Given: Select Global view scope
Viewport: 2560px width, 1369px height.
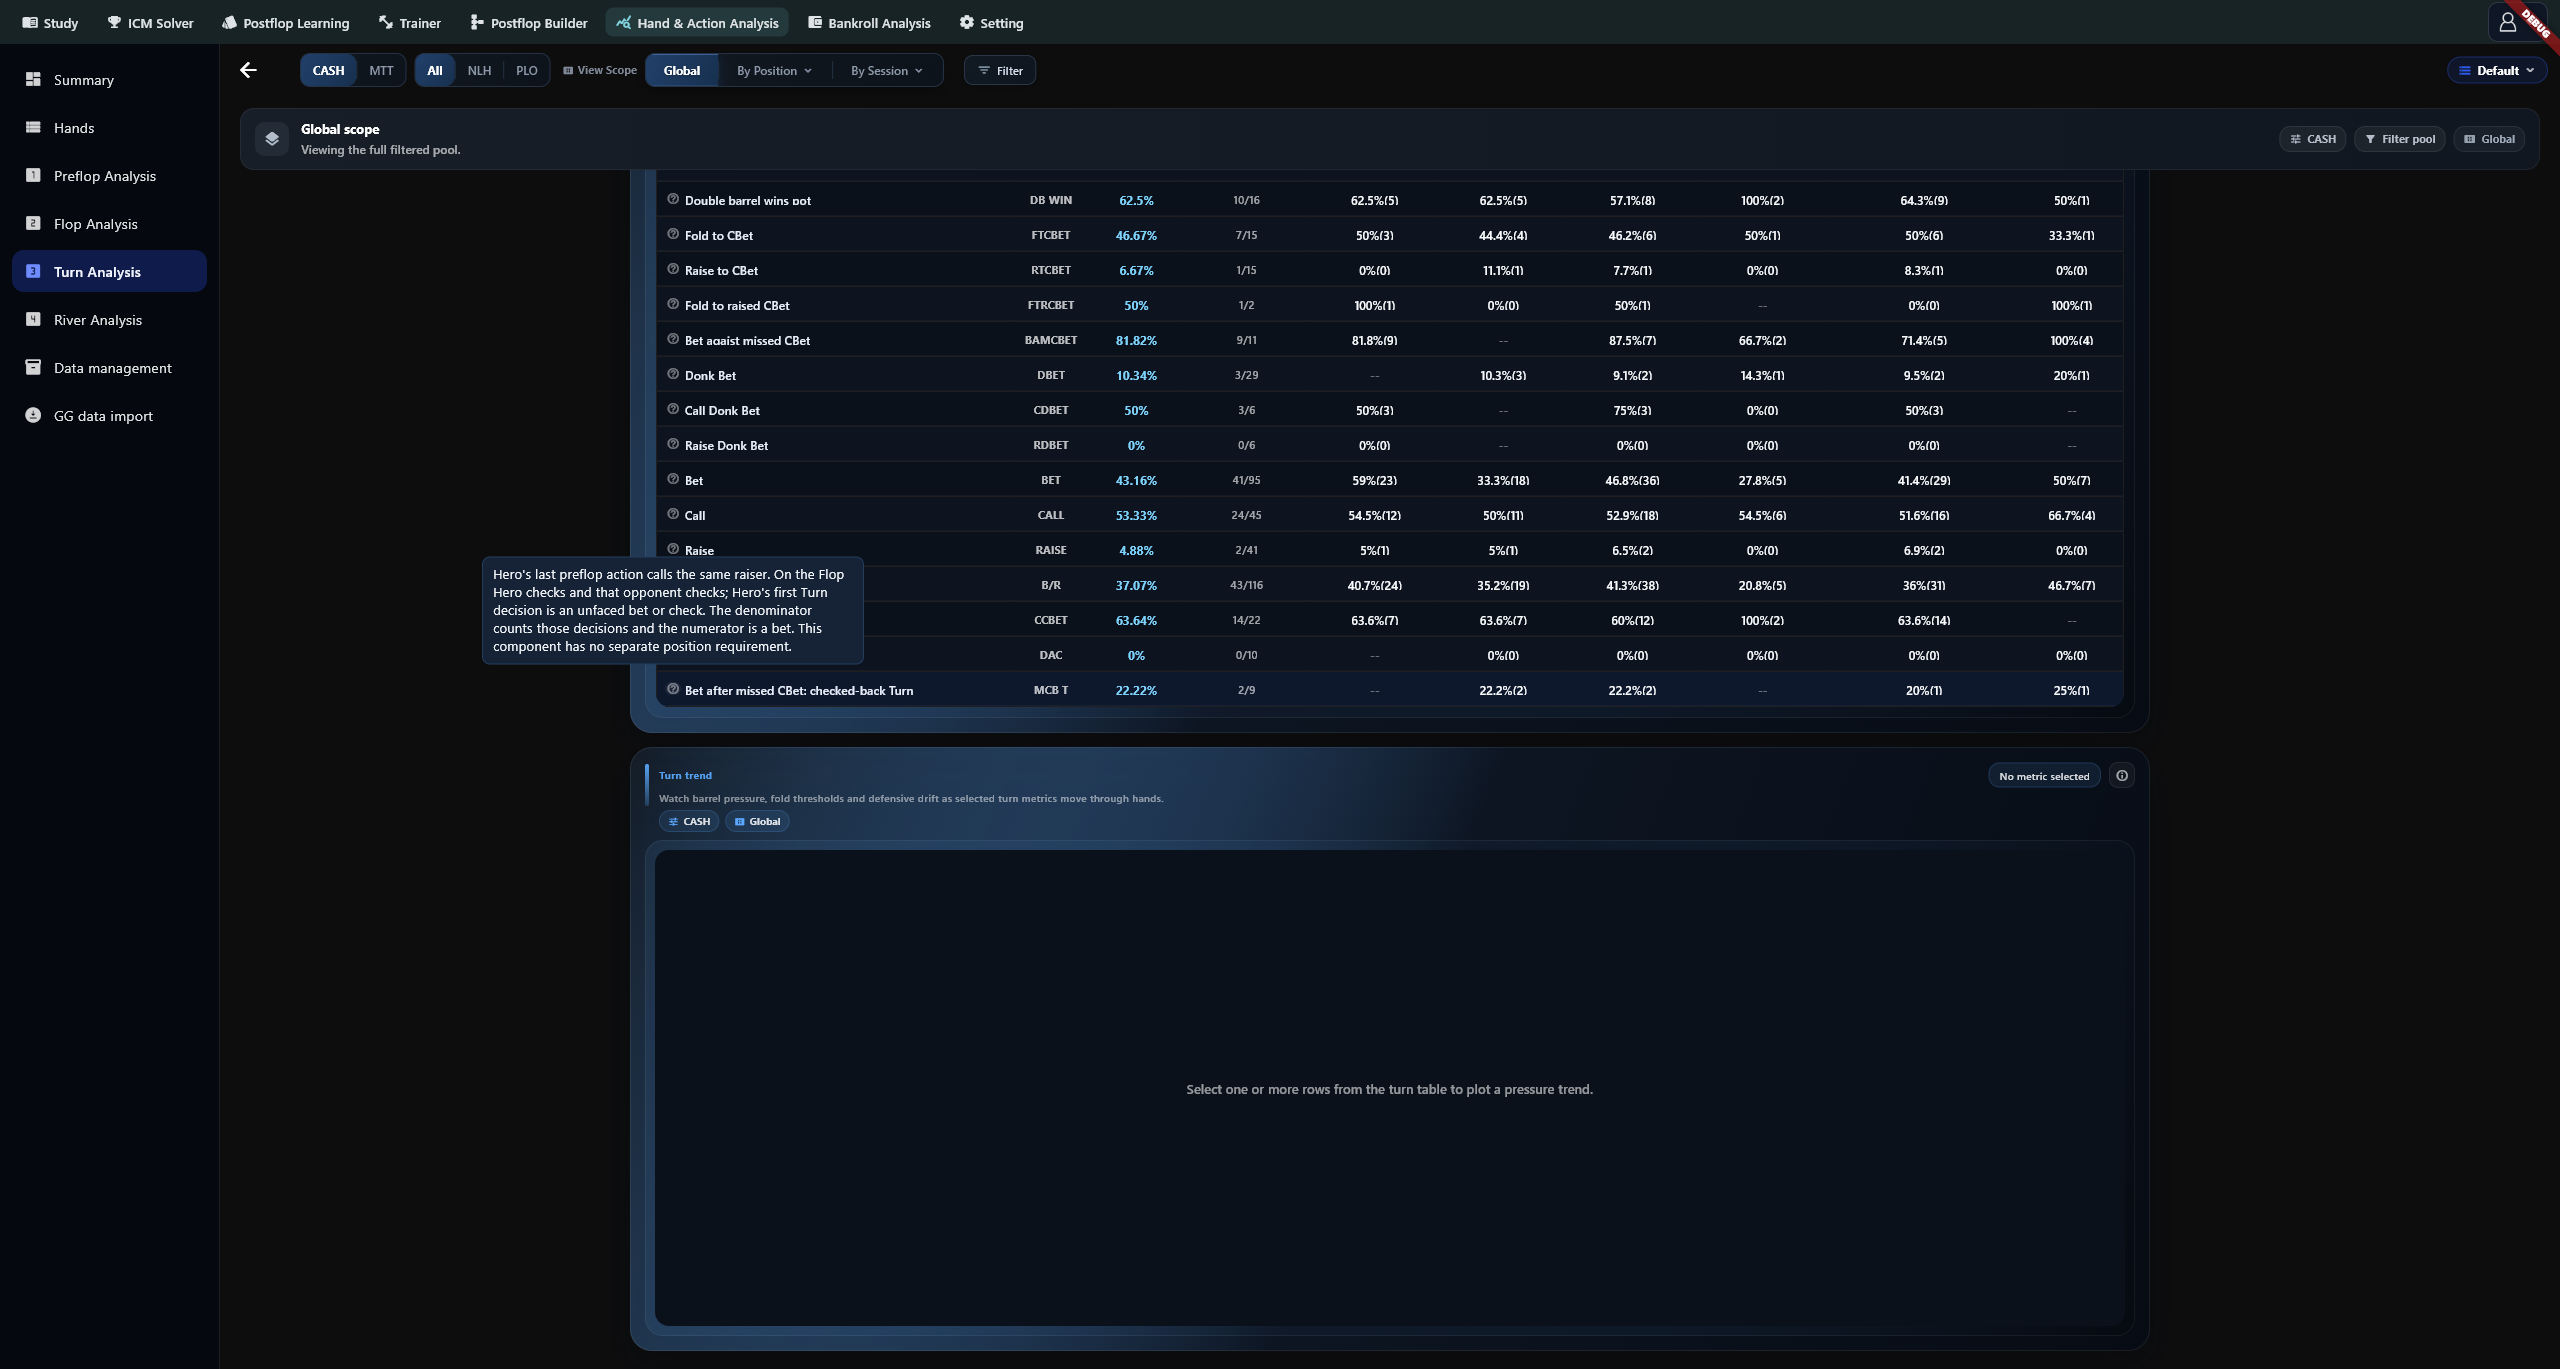Looking at the screenshot, I should point(682,70).
